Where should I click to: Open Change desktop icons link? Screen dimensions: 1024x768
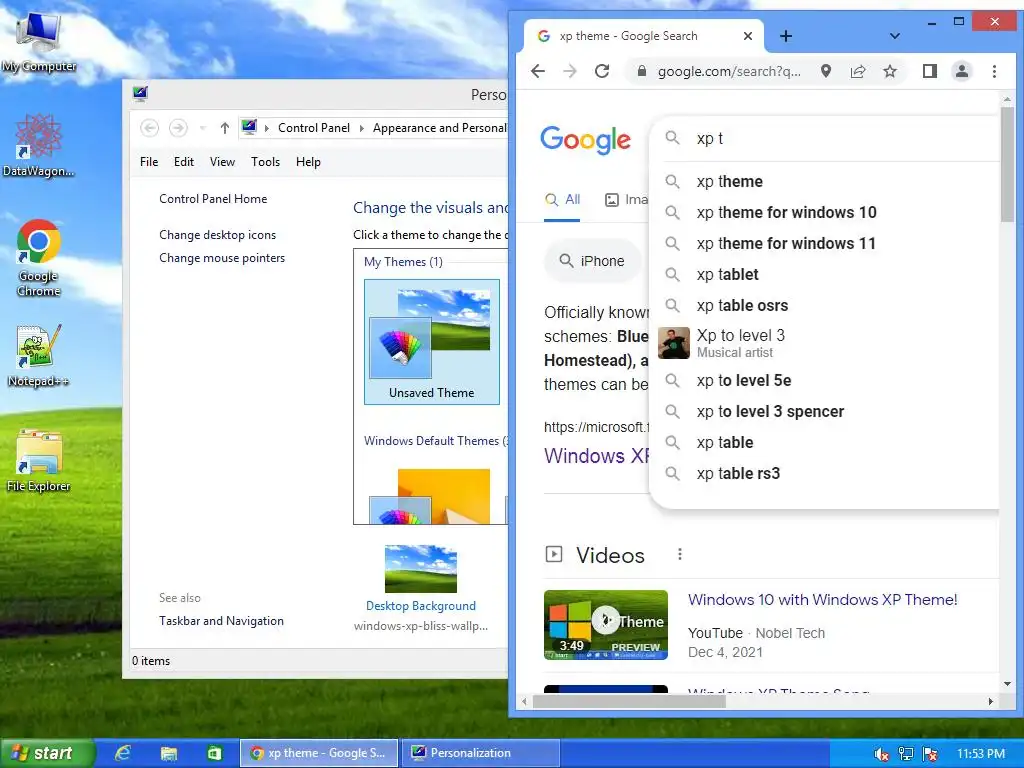point(217,235)
